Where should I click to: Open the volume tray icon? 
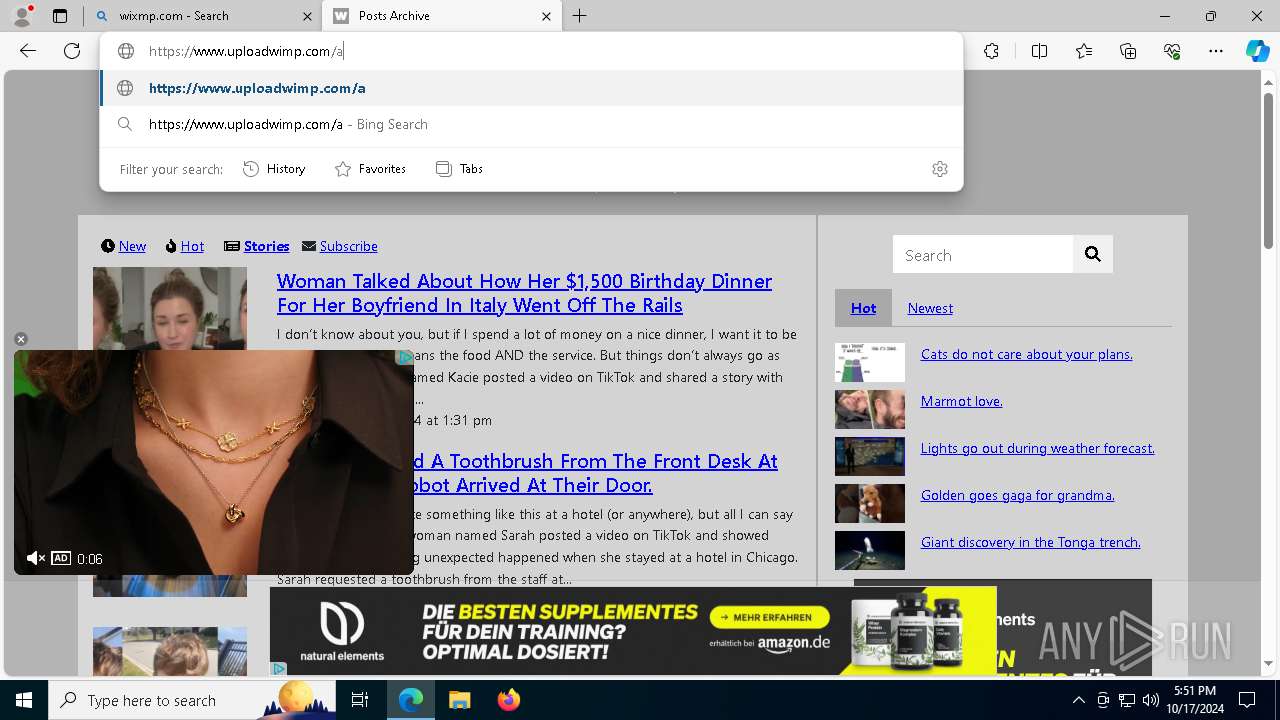pyautogui.click(x=1150, y=700)
